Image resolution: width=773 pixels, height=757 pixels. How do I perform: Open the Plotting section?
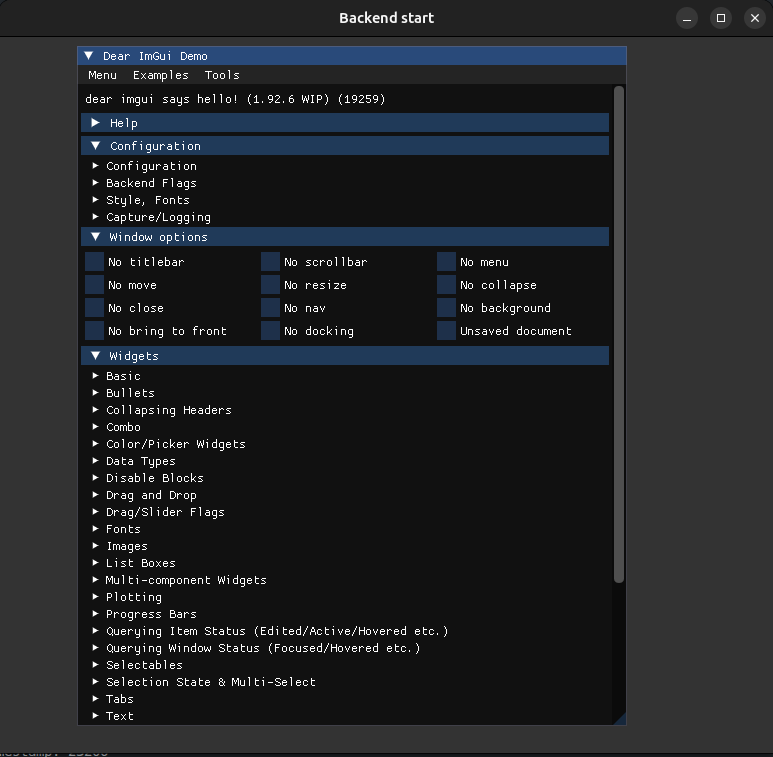133,597
